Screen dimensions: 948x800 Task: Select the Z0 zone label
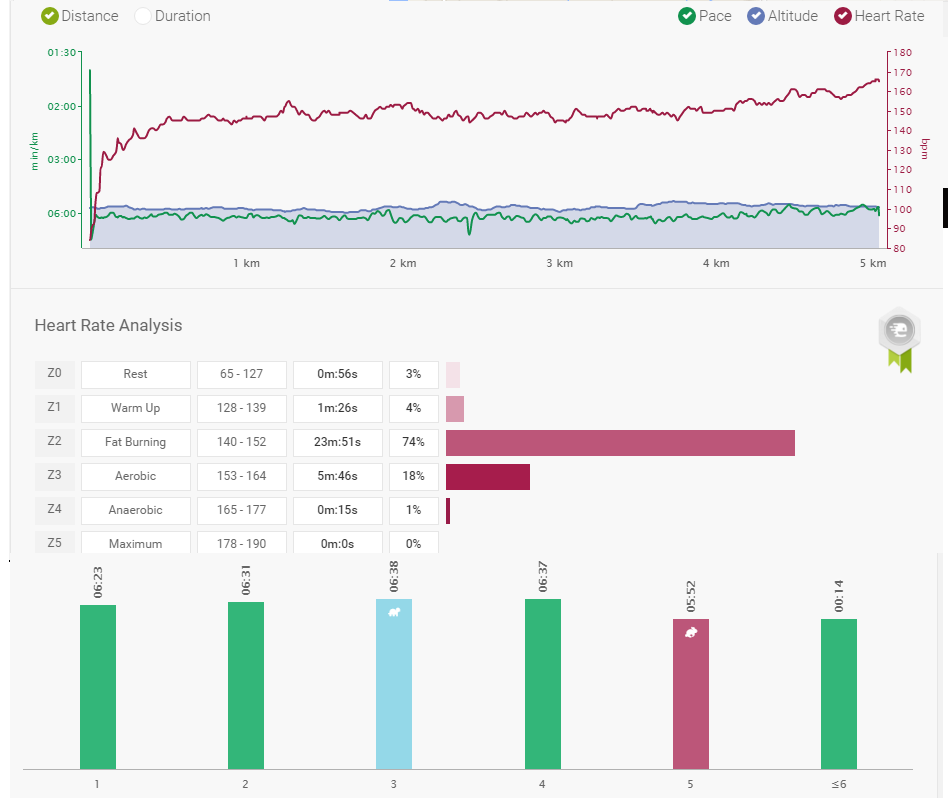tap(54, 374)
